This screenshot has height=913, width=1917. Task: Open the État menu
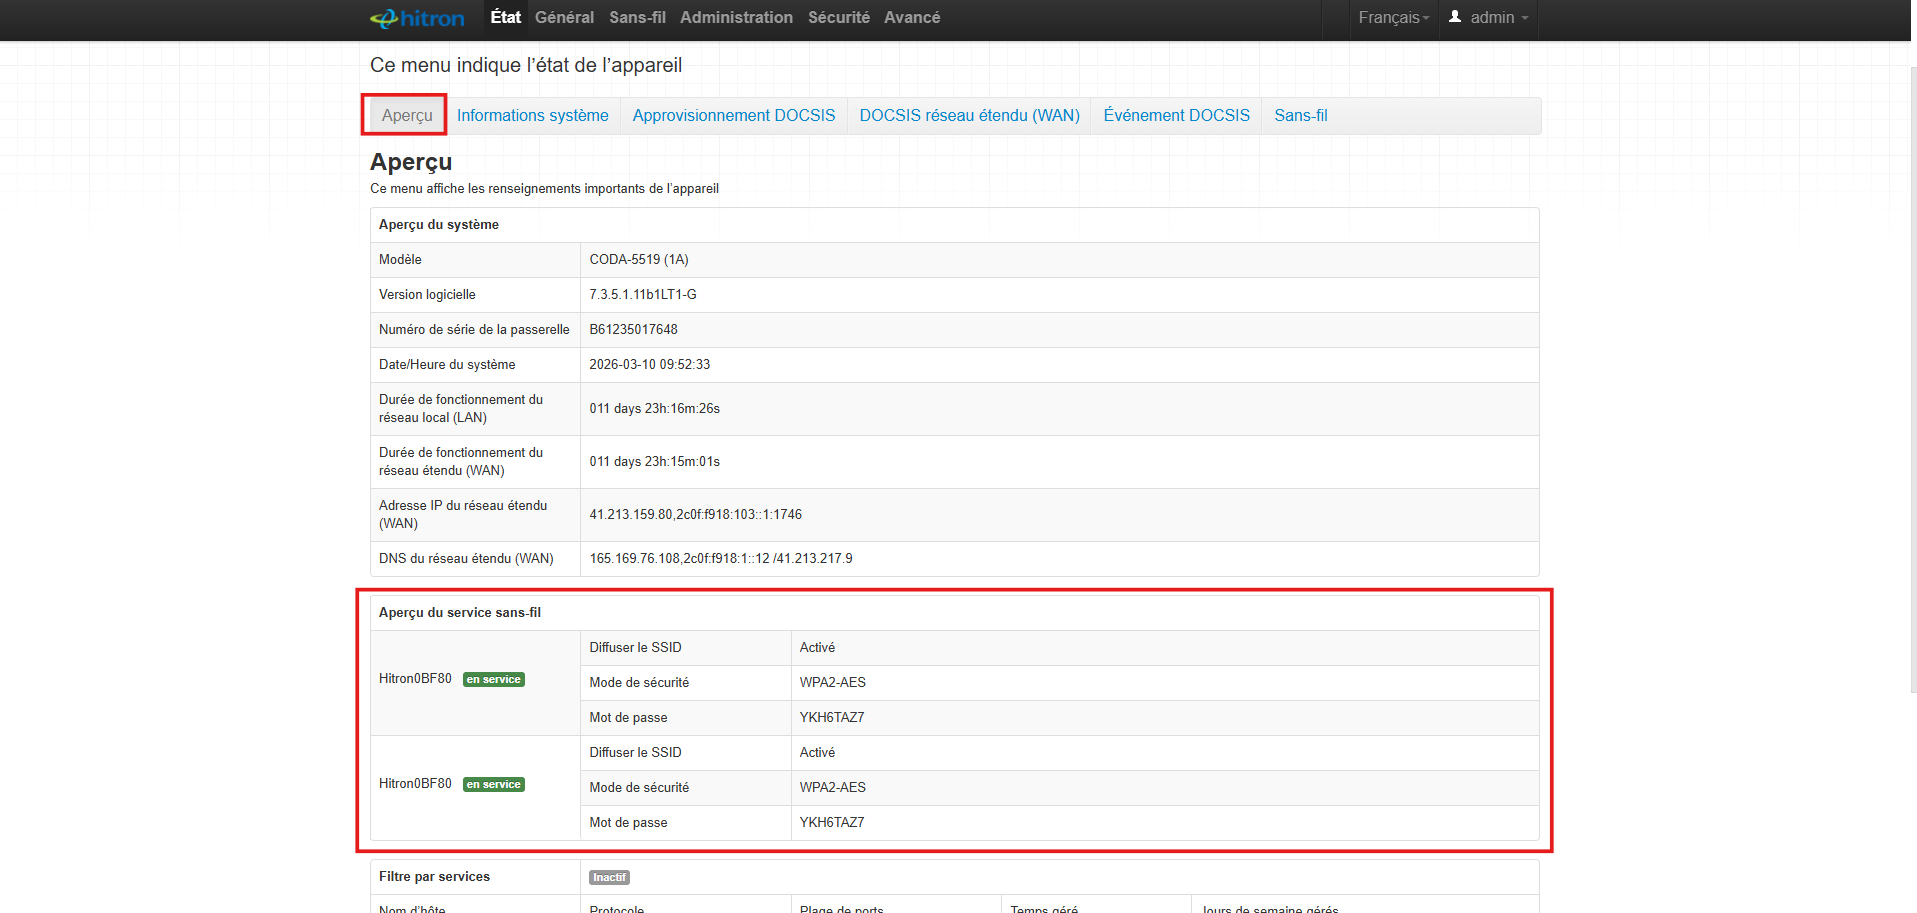coord(505,17)
